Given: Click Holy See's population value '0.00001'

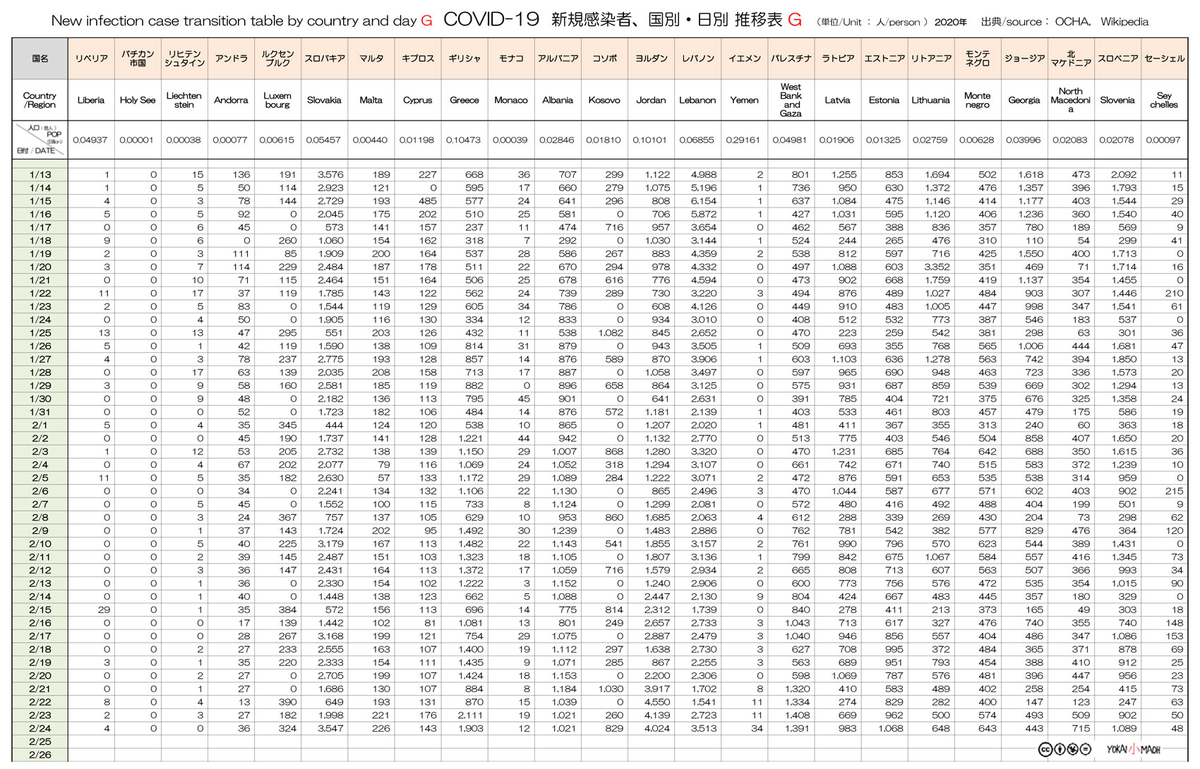Looking at the screenshot, I should (137, 140).
